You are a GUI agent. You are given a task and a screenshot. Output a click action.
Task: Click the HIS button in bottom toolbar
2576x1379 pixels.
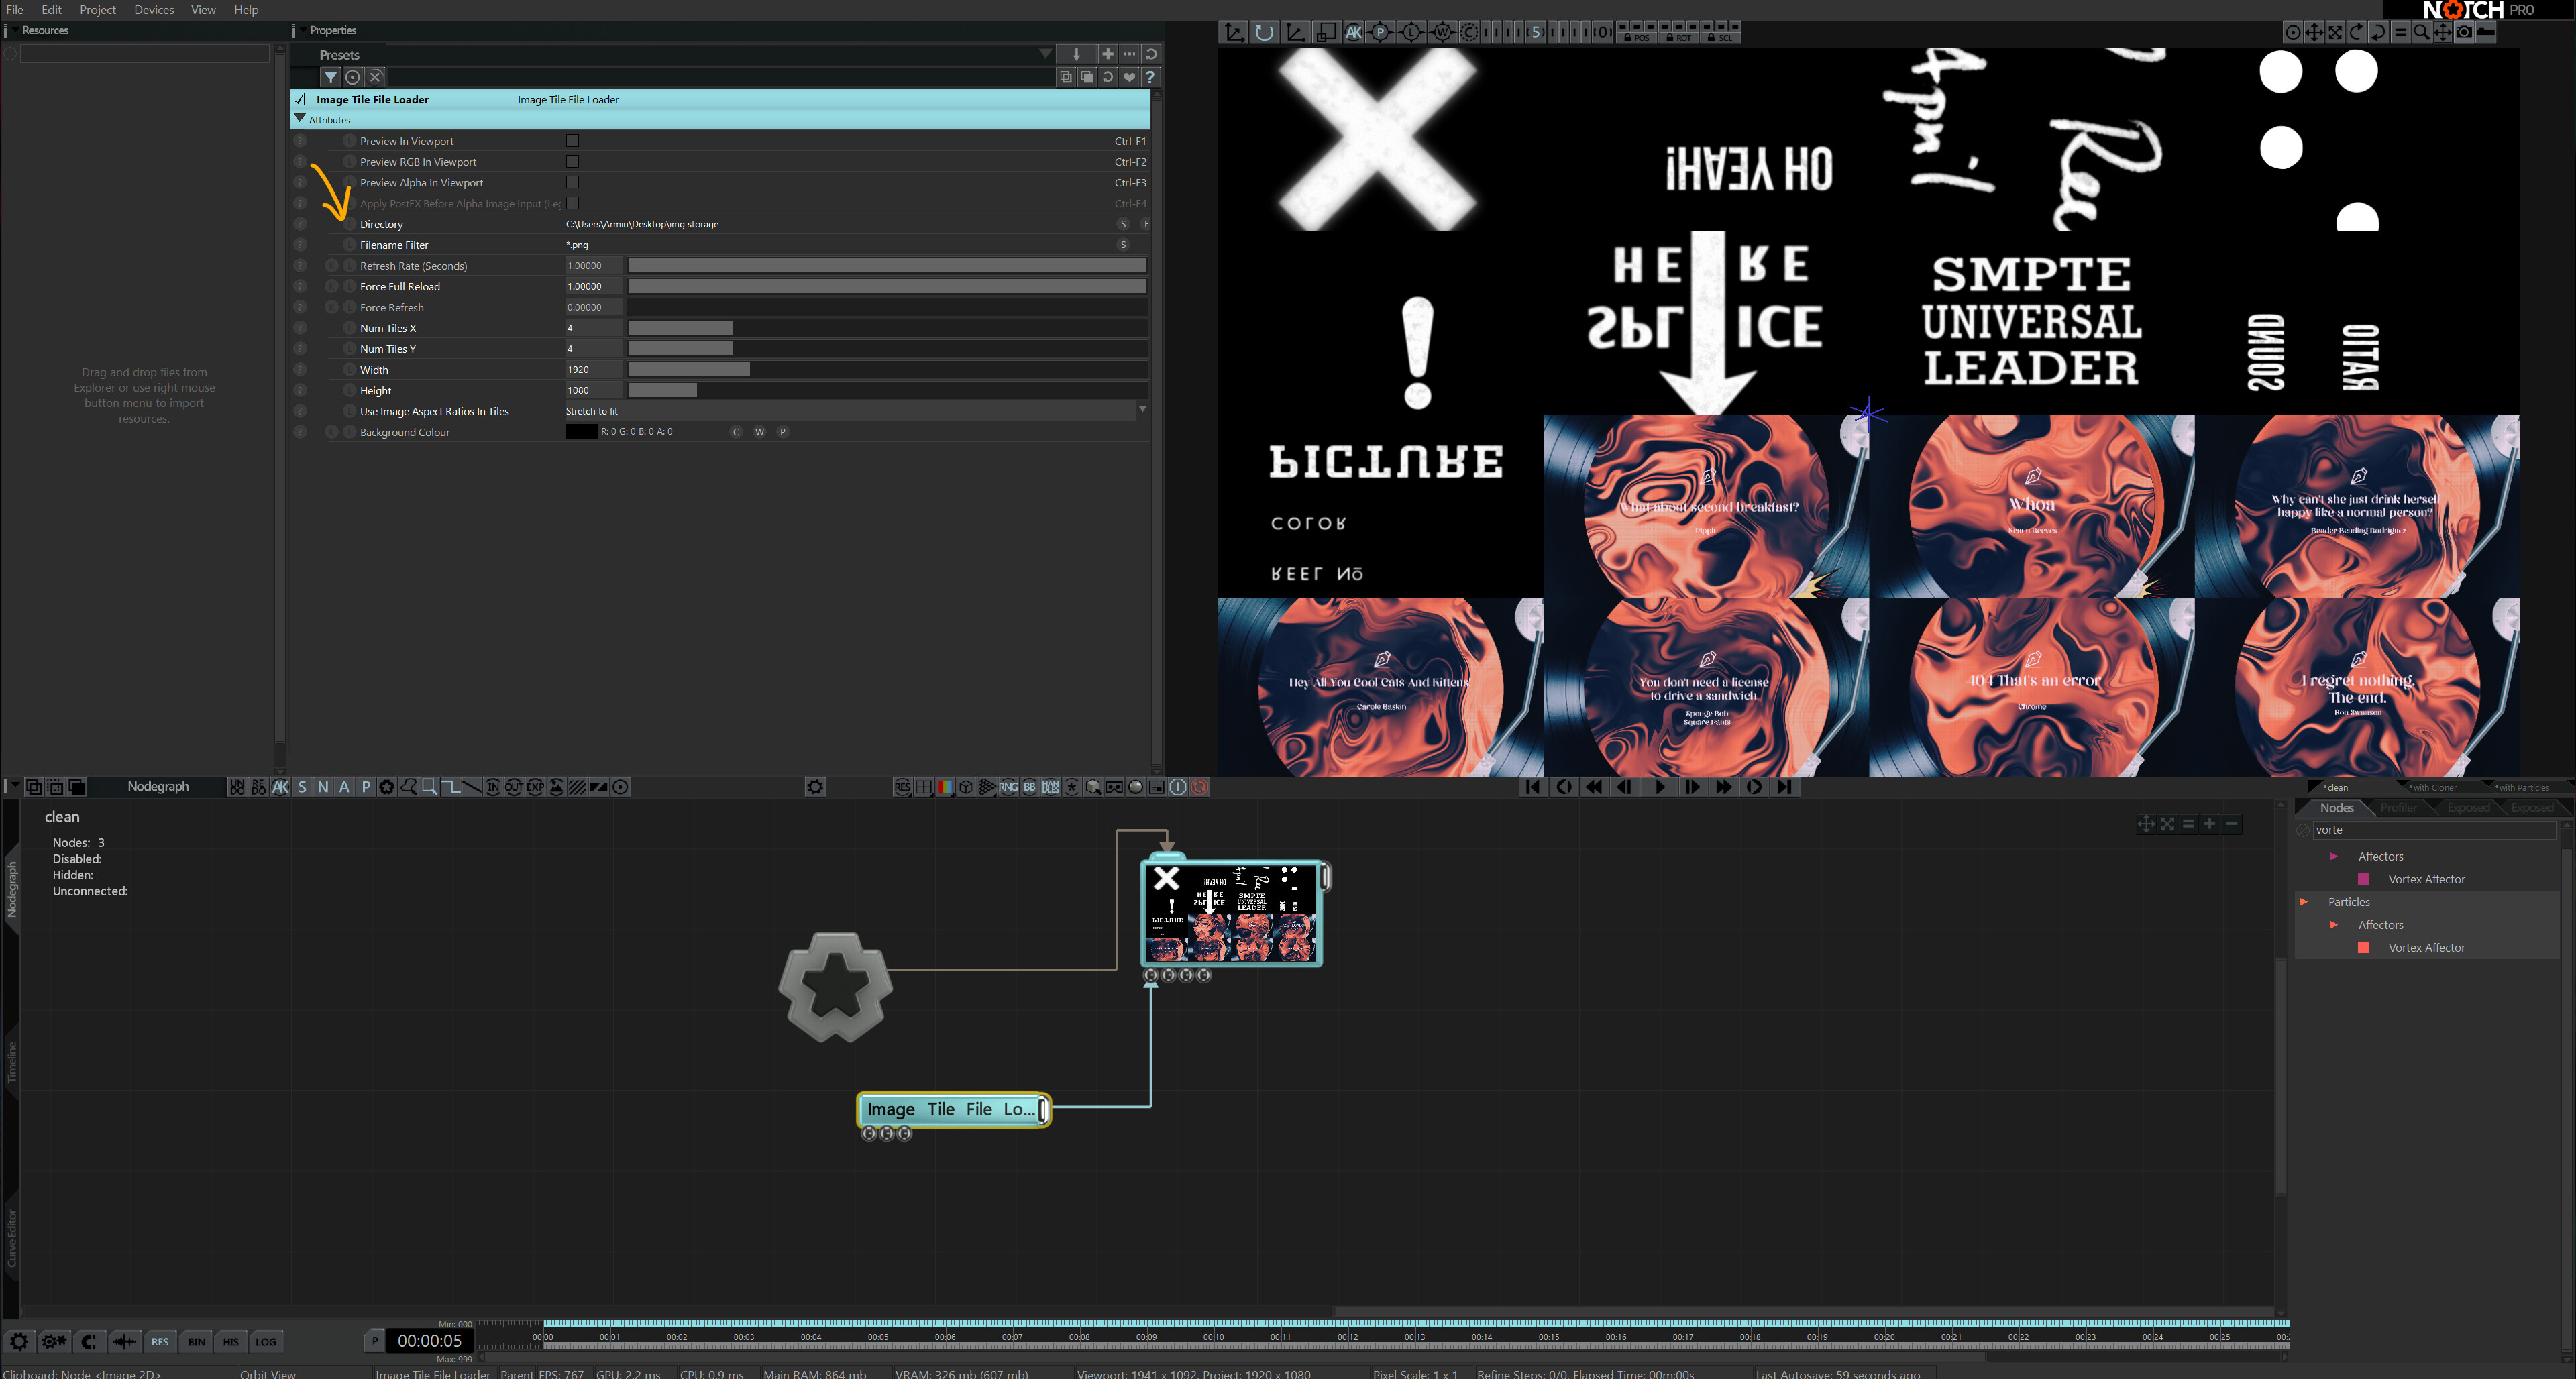[231, 1342]
